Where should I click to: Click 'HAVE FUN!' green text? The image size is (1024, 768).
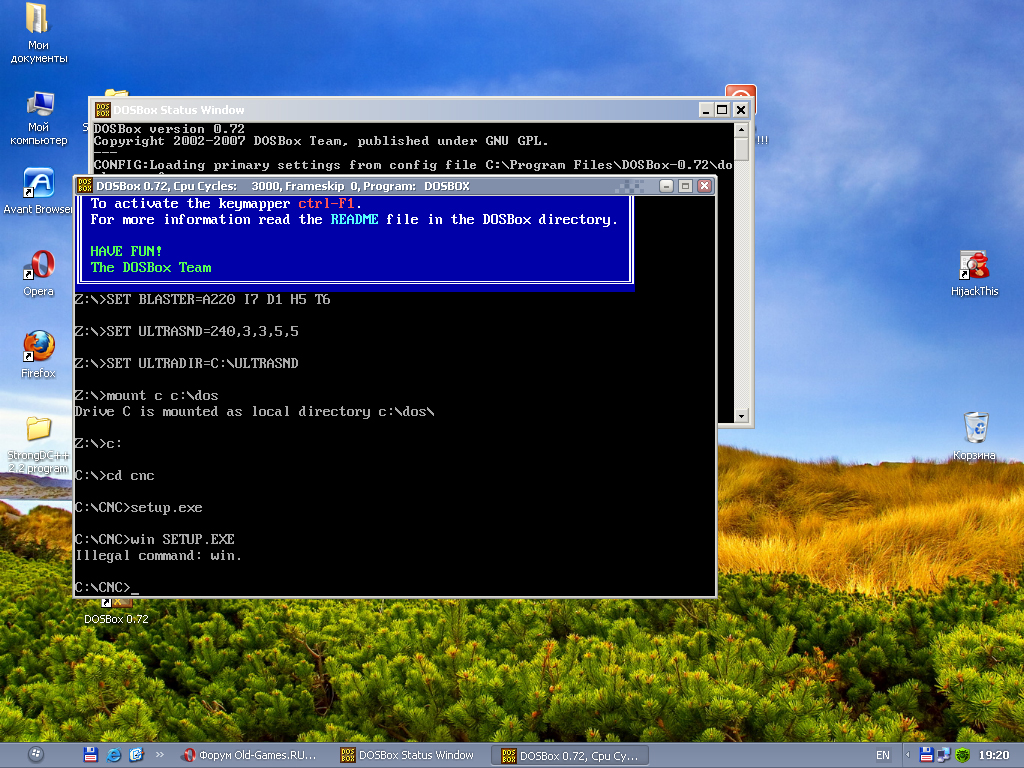(x=126, y=251)
